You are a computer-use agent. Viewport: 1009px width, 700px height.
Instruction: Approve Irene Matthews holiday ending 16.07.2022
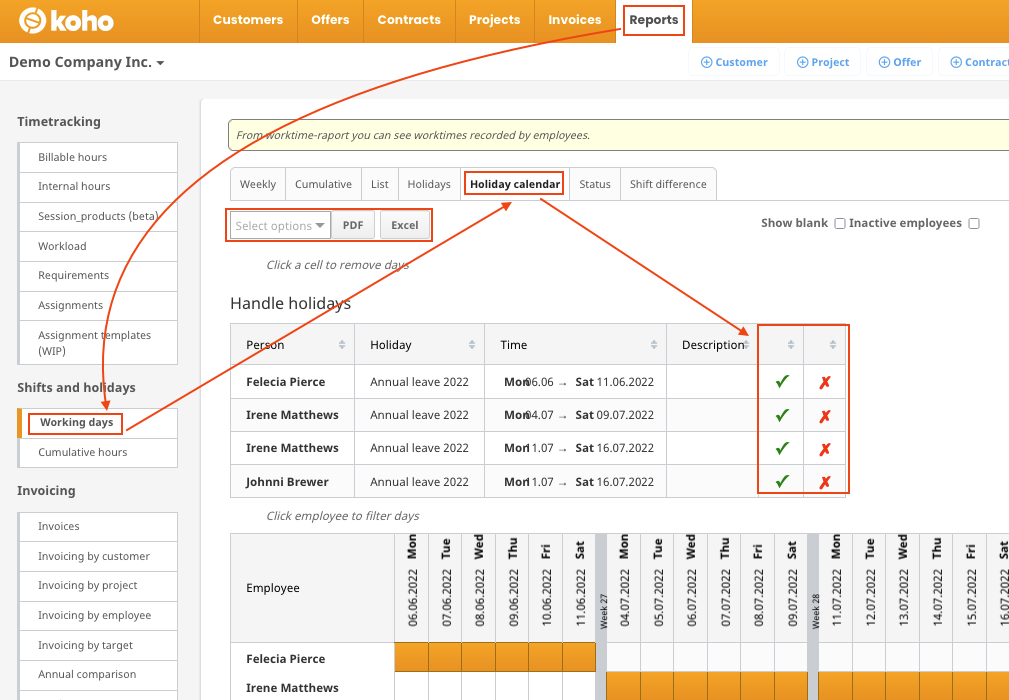click(782, 448)
